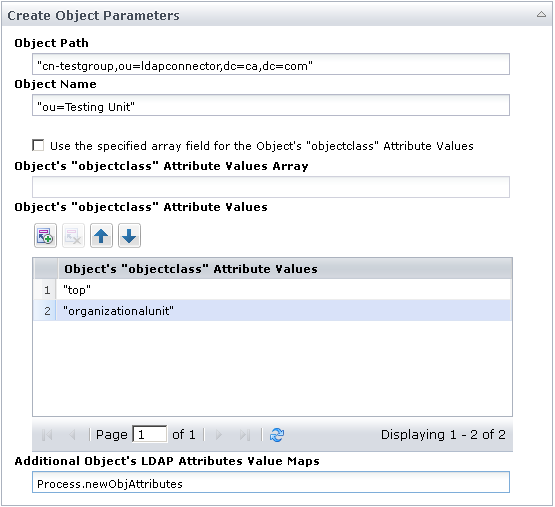The width and height of the screenshot is (555, 507).
Task: Go to the next page
Action: pos(219,434)
